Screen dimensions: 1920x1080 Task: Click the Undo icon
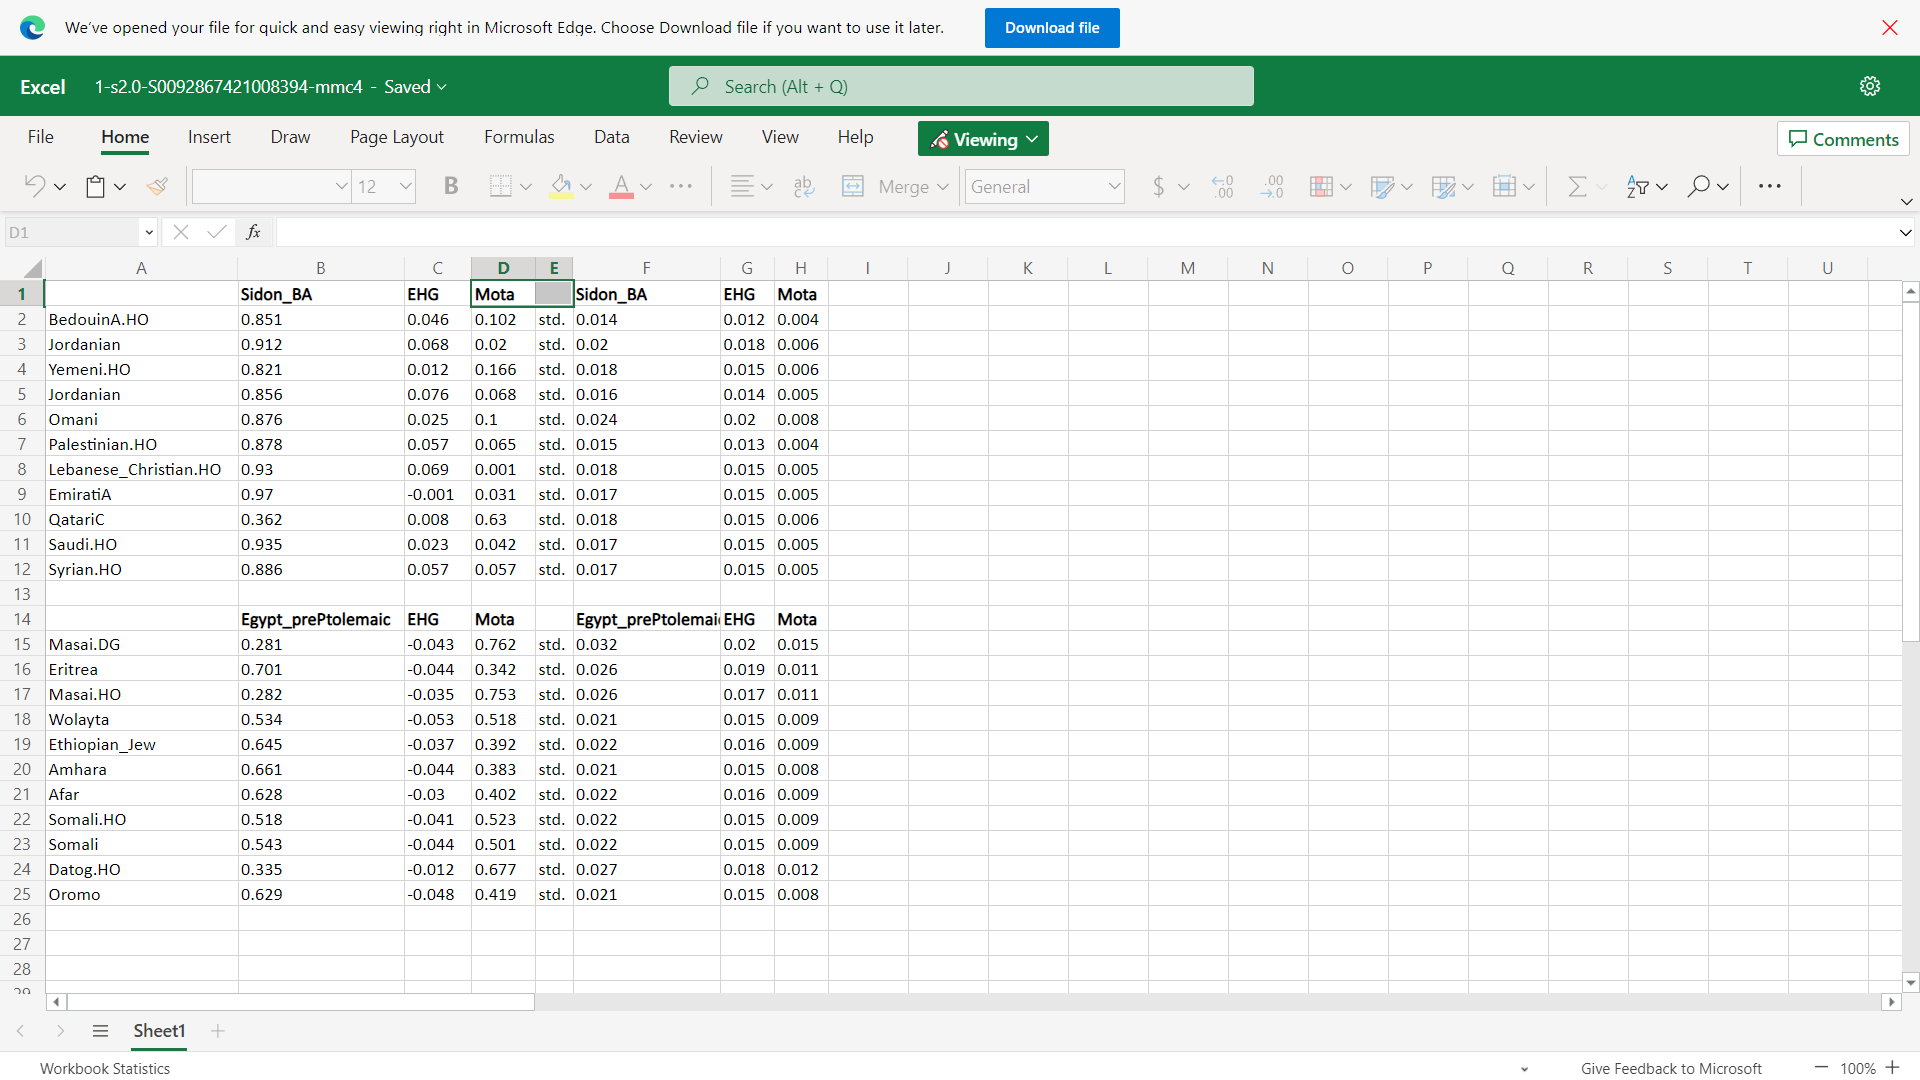35,186
